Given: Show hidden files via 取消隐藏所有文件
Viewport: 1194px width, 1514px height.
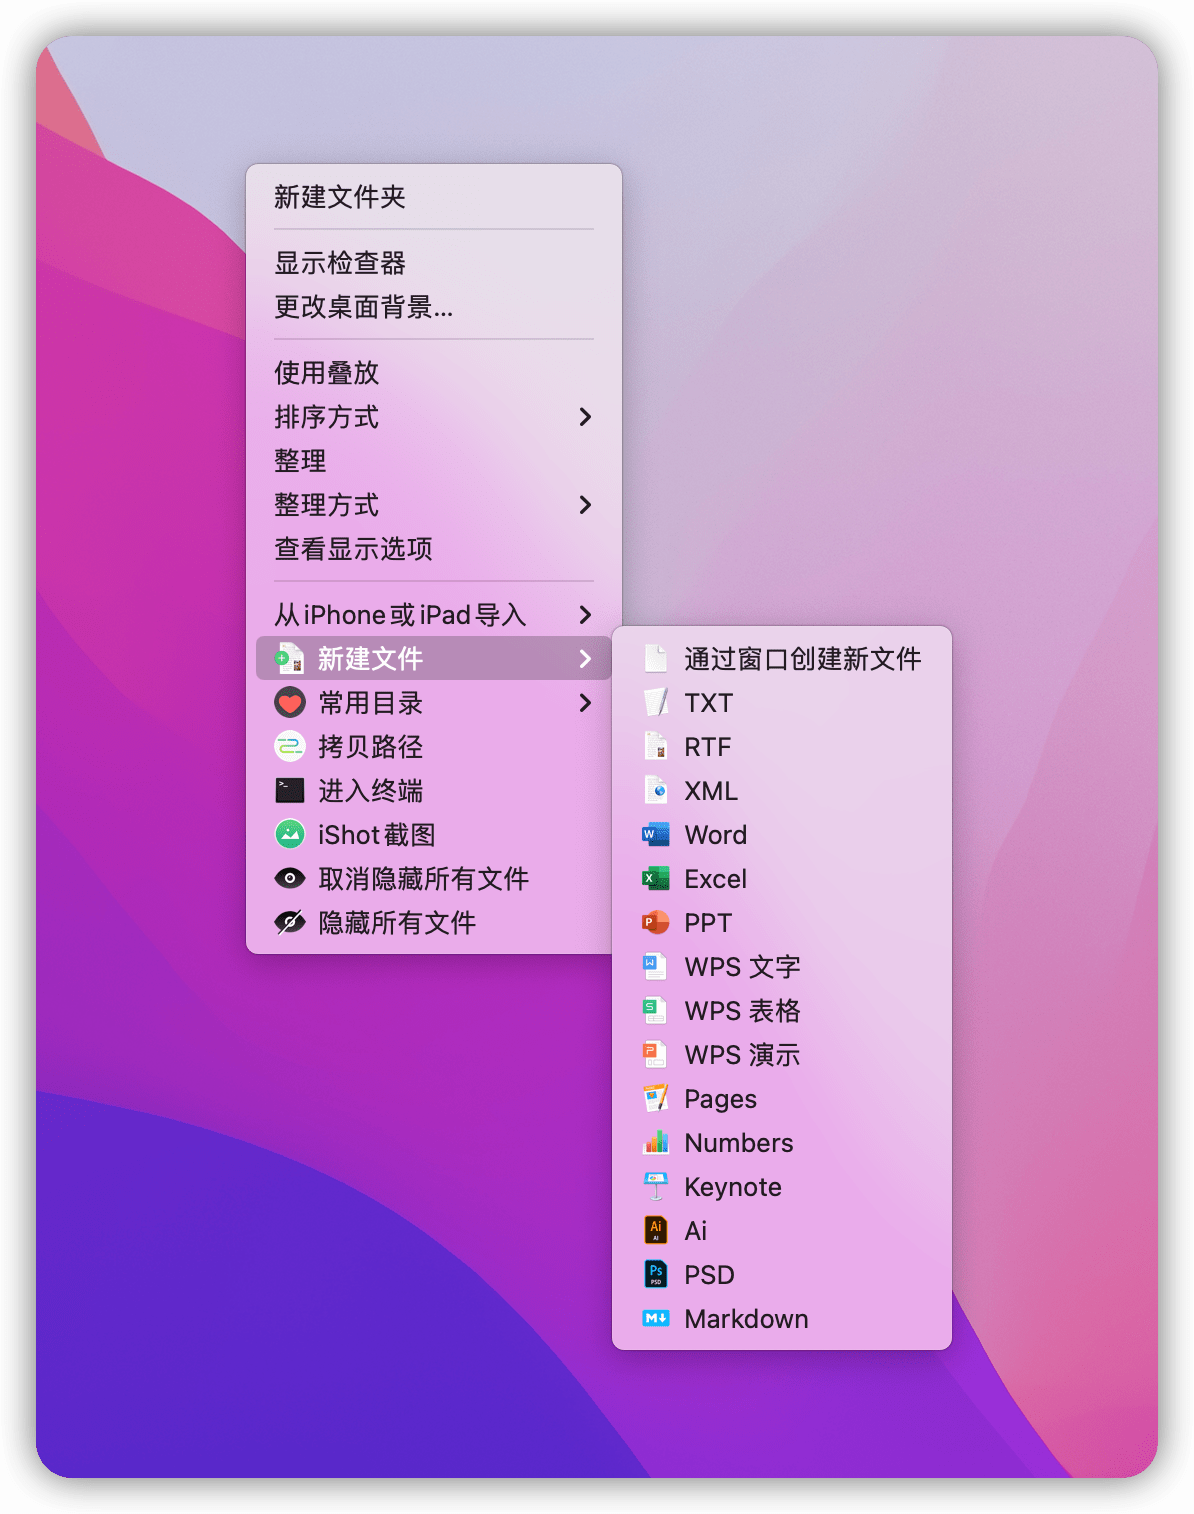Looking at the screenshot, I should [422, 879].
